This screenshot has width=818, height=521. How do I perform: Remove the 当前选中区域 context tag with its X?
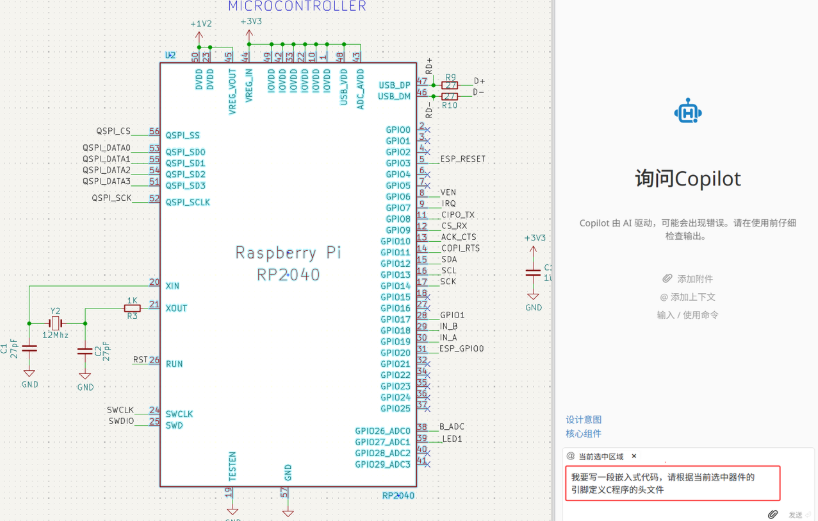pyautogui.click(x=634, y=456)
